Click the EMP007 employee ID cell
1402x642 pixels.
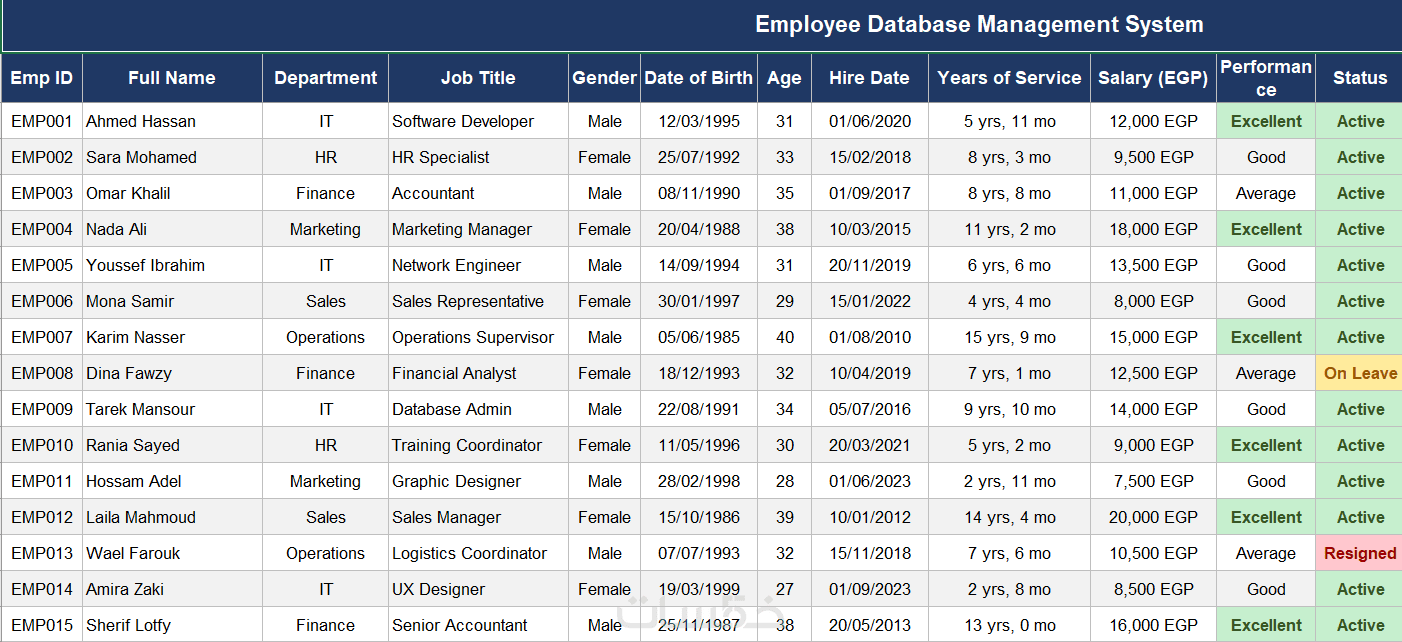tap(42, 337)
